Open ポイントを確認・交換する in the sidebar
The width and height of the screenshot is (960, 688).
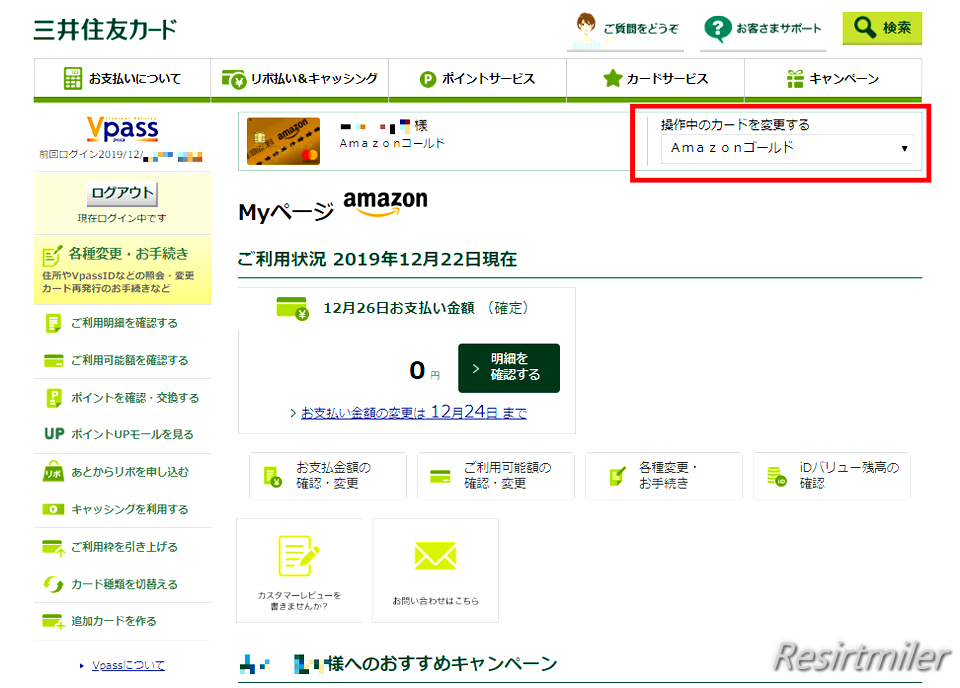pos(122,398)
